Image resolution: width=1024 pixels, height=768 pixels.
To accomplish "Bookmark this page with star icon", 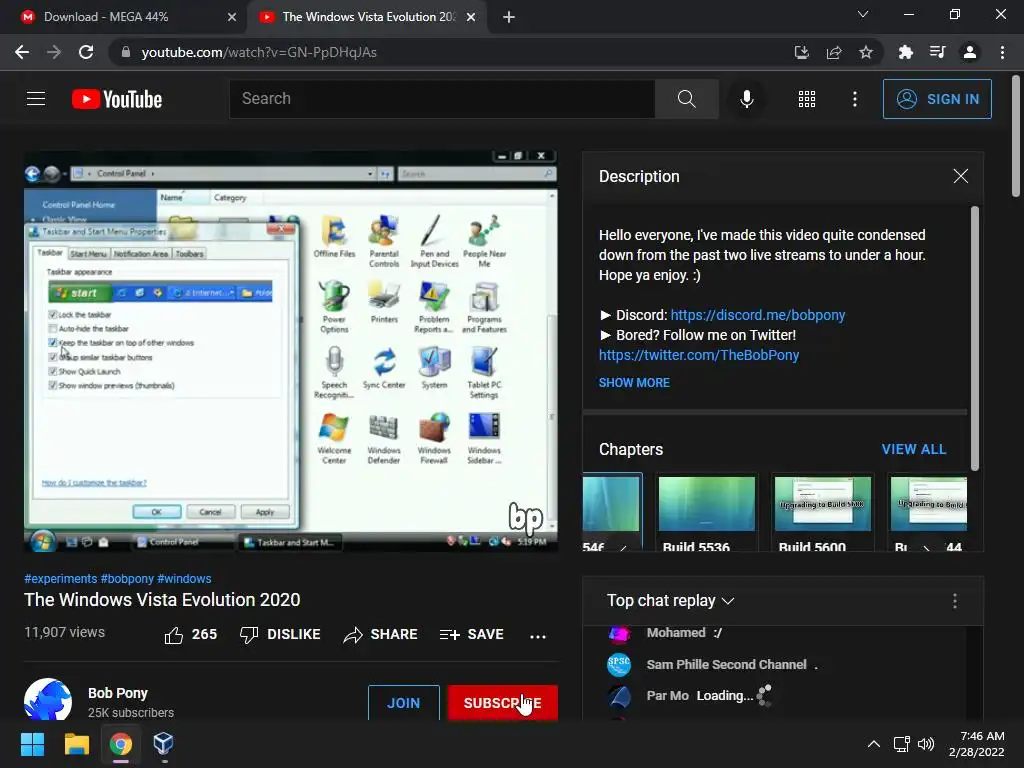I will (866, 52).
